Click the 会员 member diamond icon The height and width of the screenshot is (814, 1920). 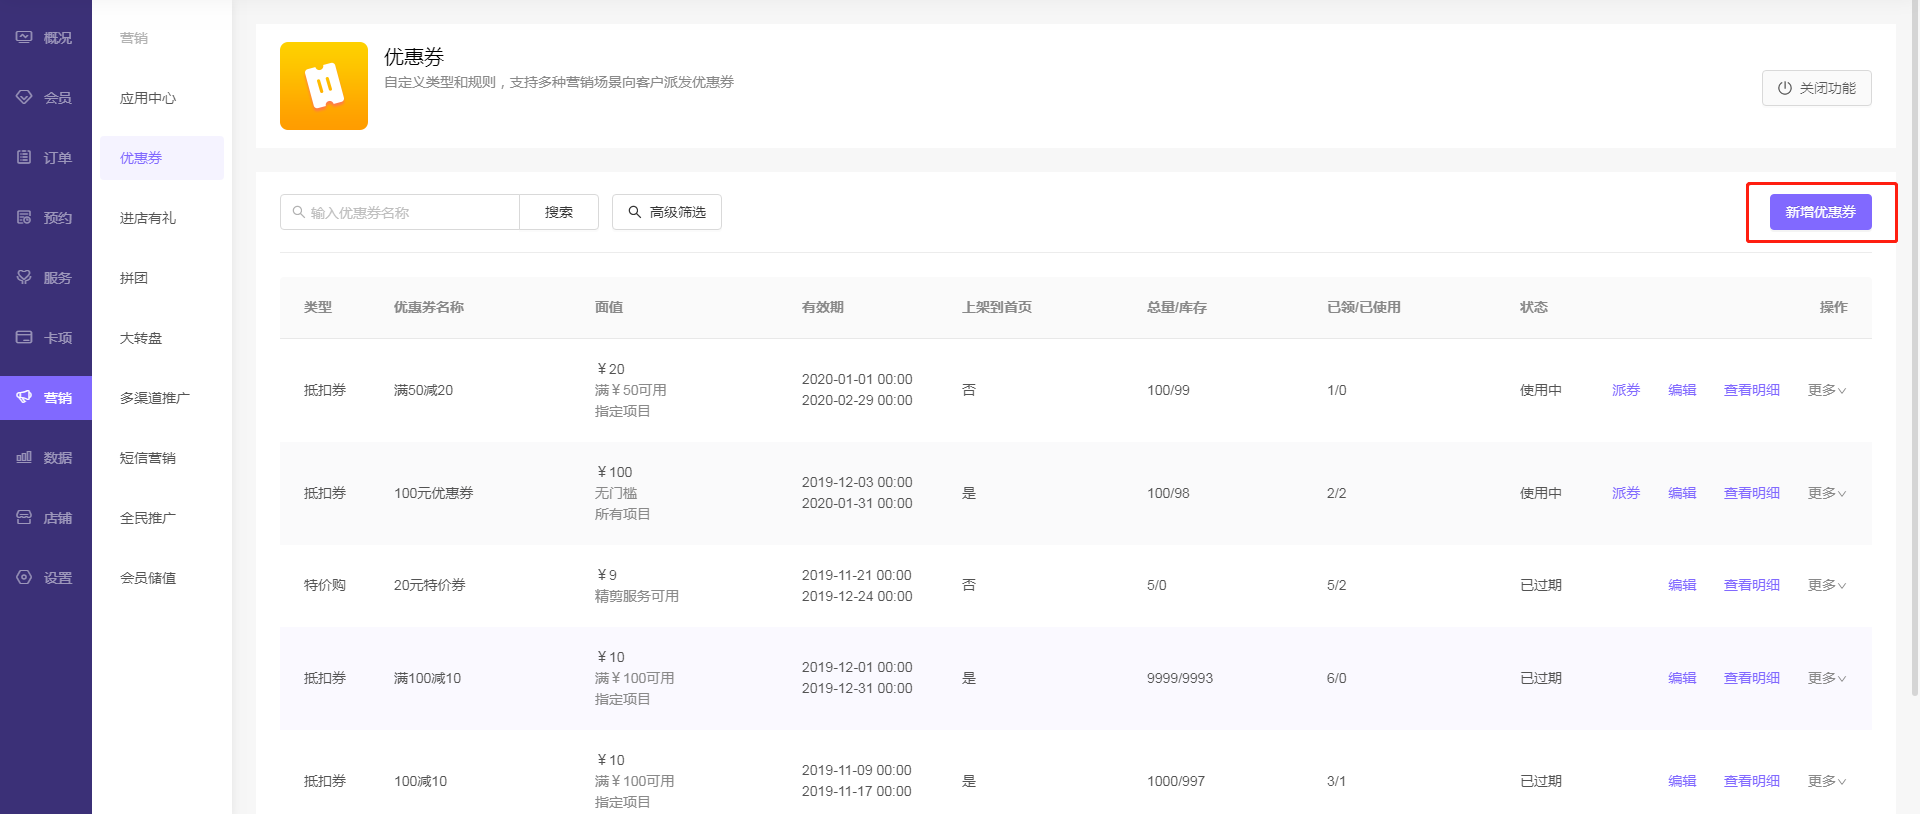(x=24, y=97)
